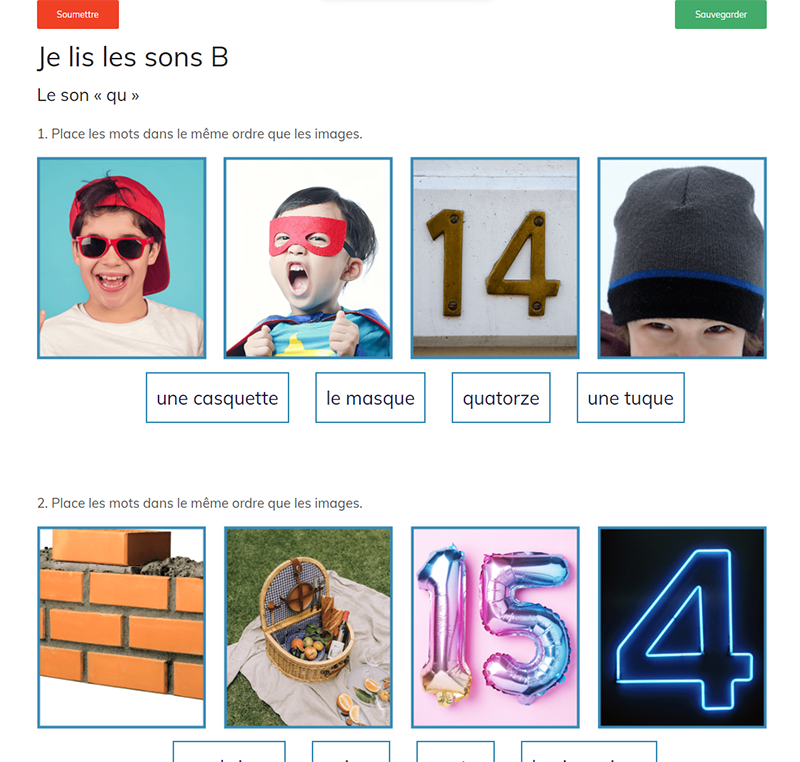
Task: Click the orange brick wall image
Action: (121, 627)
